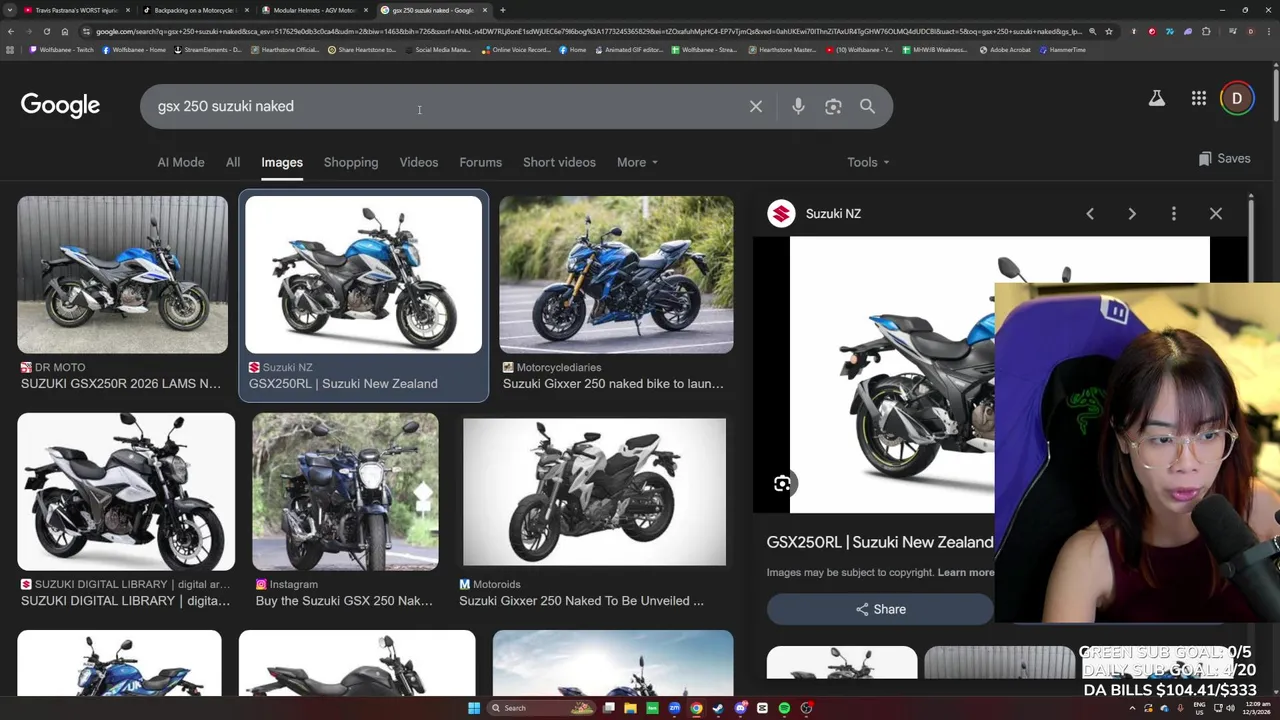The height and width of the screenshot is (720, 1280).
Task: Click the Suzuki NZ source name in preview
Action: coord(833,213)
